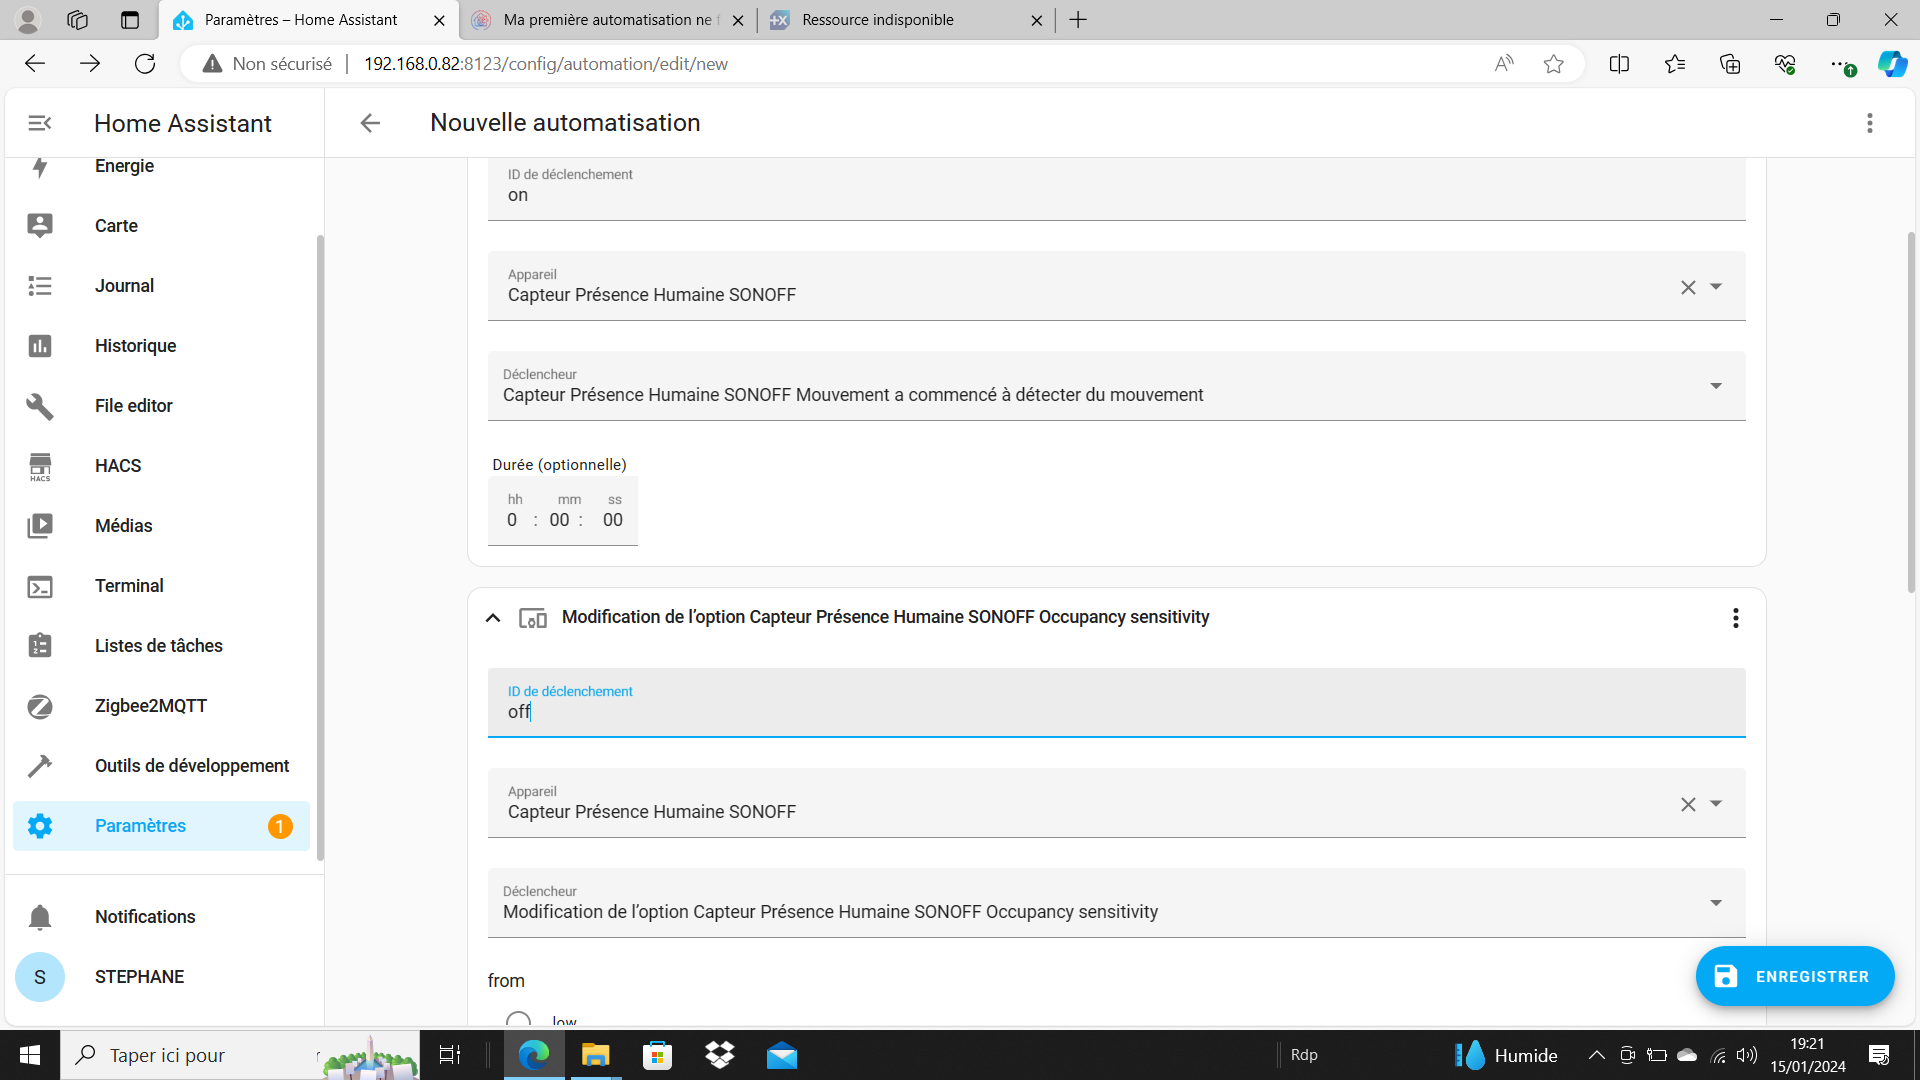Screen dimensions: 1920x1080
Task: Collapse the Occupancy sensitivity trigger card
Action: click(x=493, y=618)
